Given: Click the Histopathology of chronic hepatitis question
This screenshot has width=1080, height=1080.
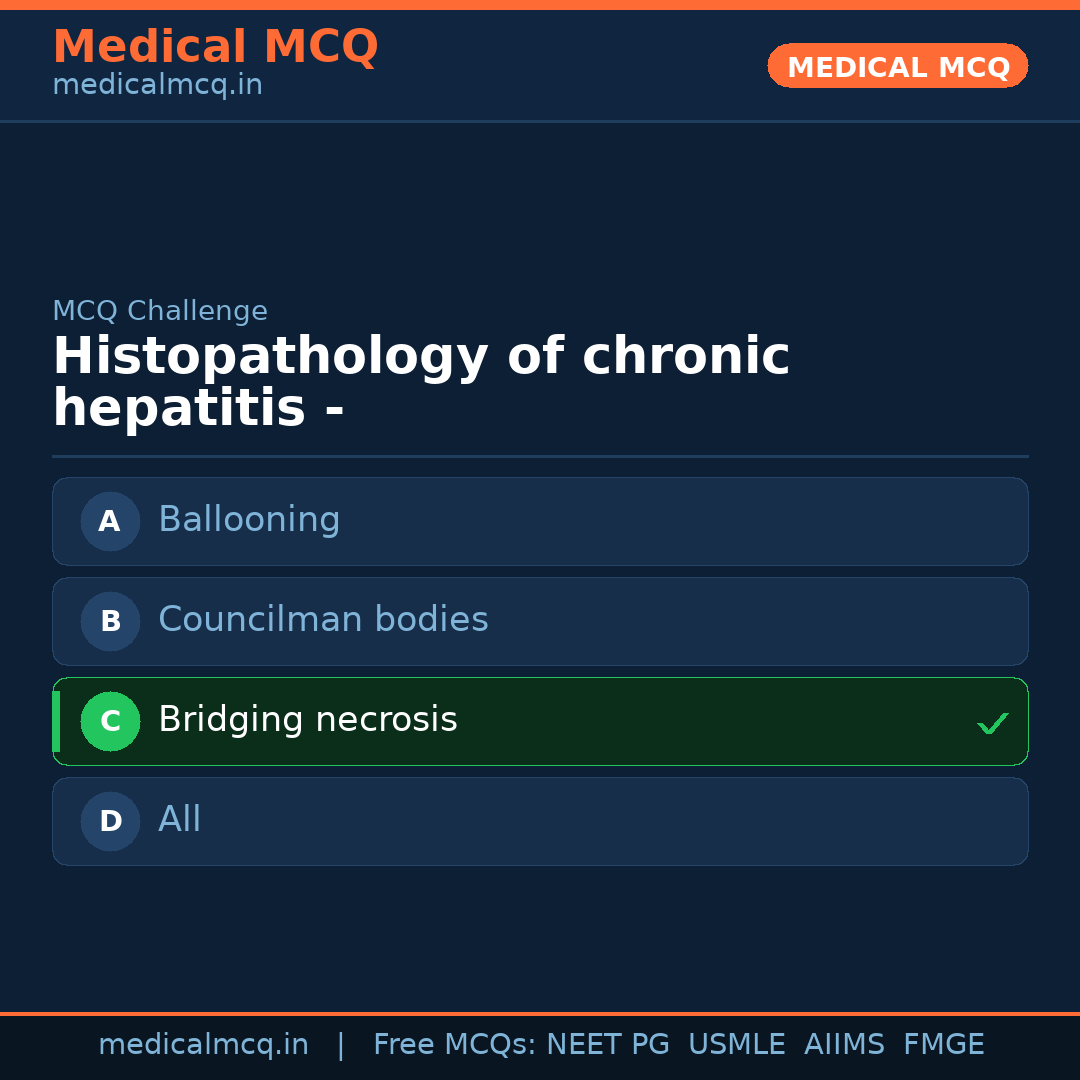Looking at the screenshot, I should (x=421, y=383).
